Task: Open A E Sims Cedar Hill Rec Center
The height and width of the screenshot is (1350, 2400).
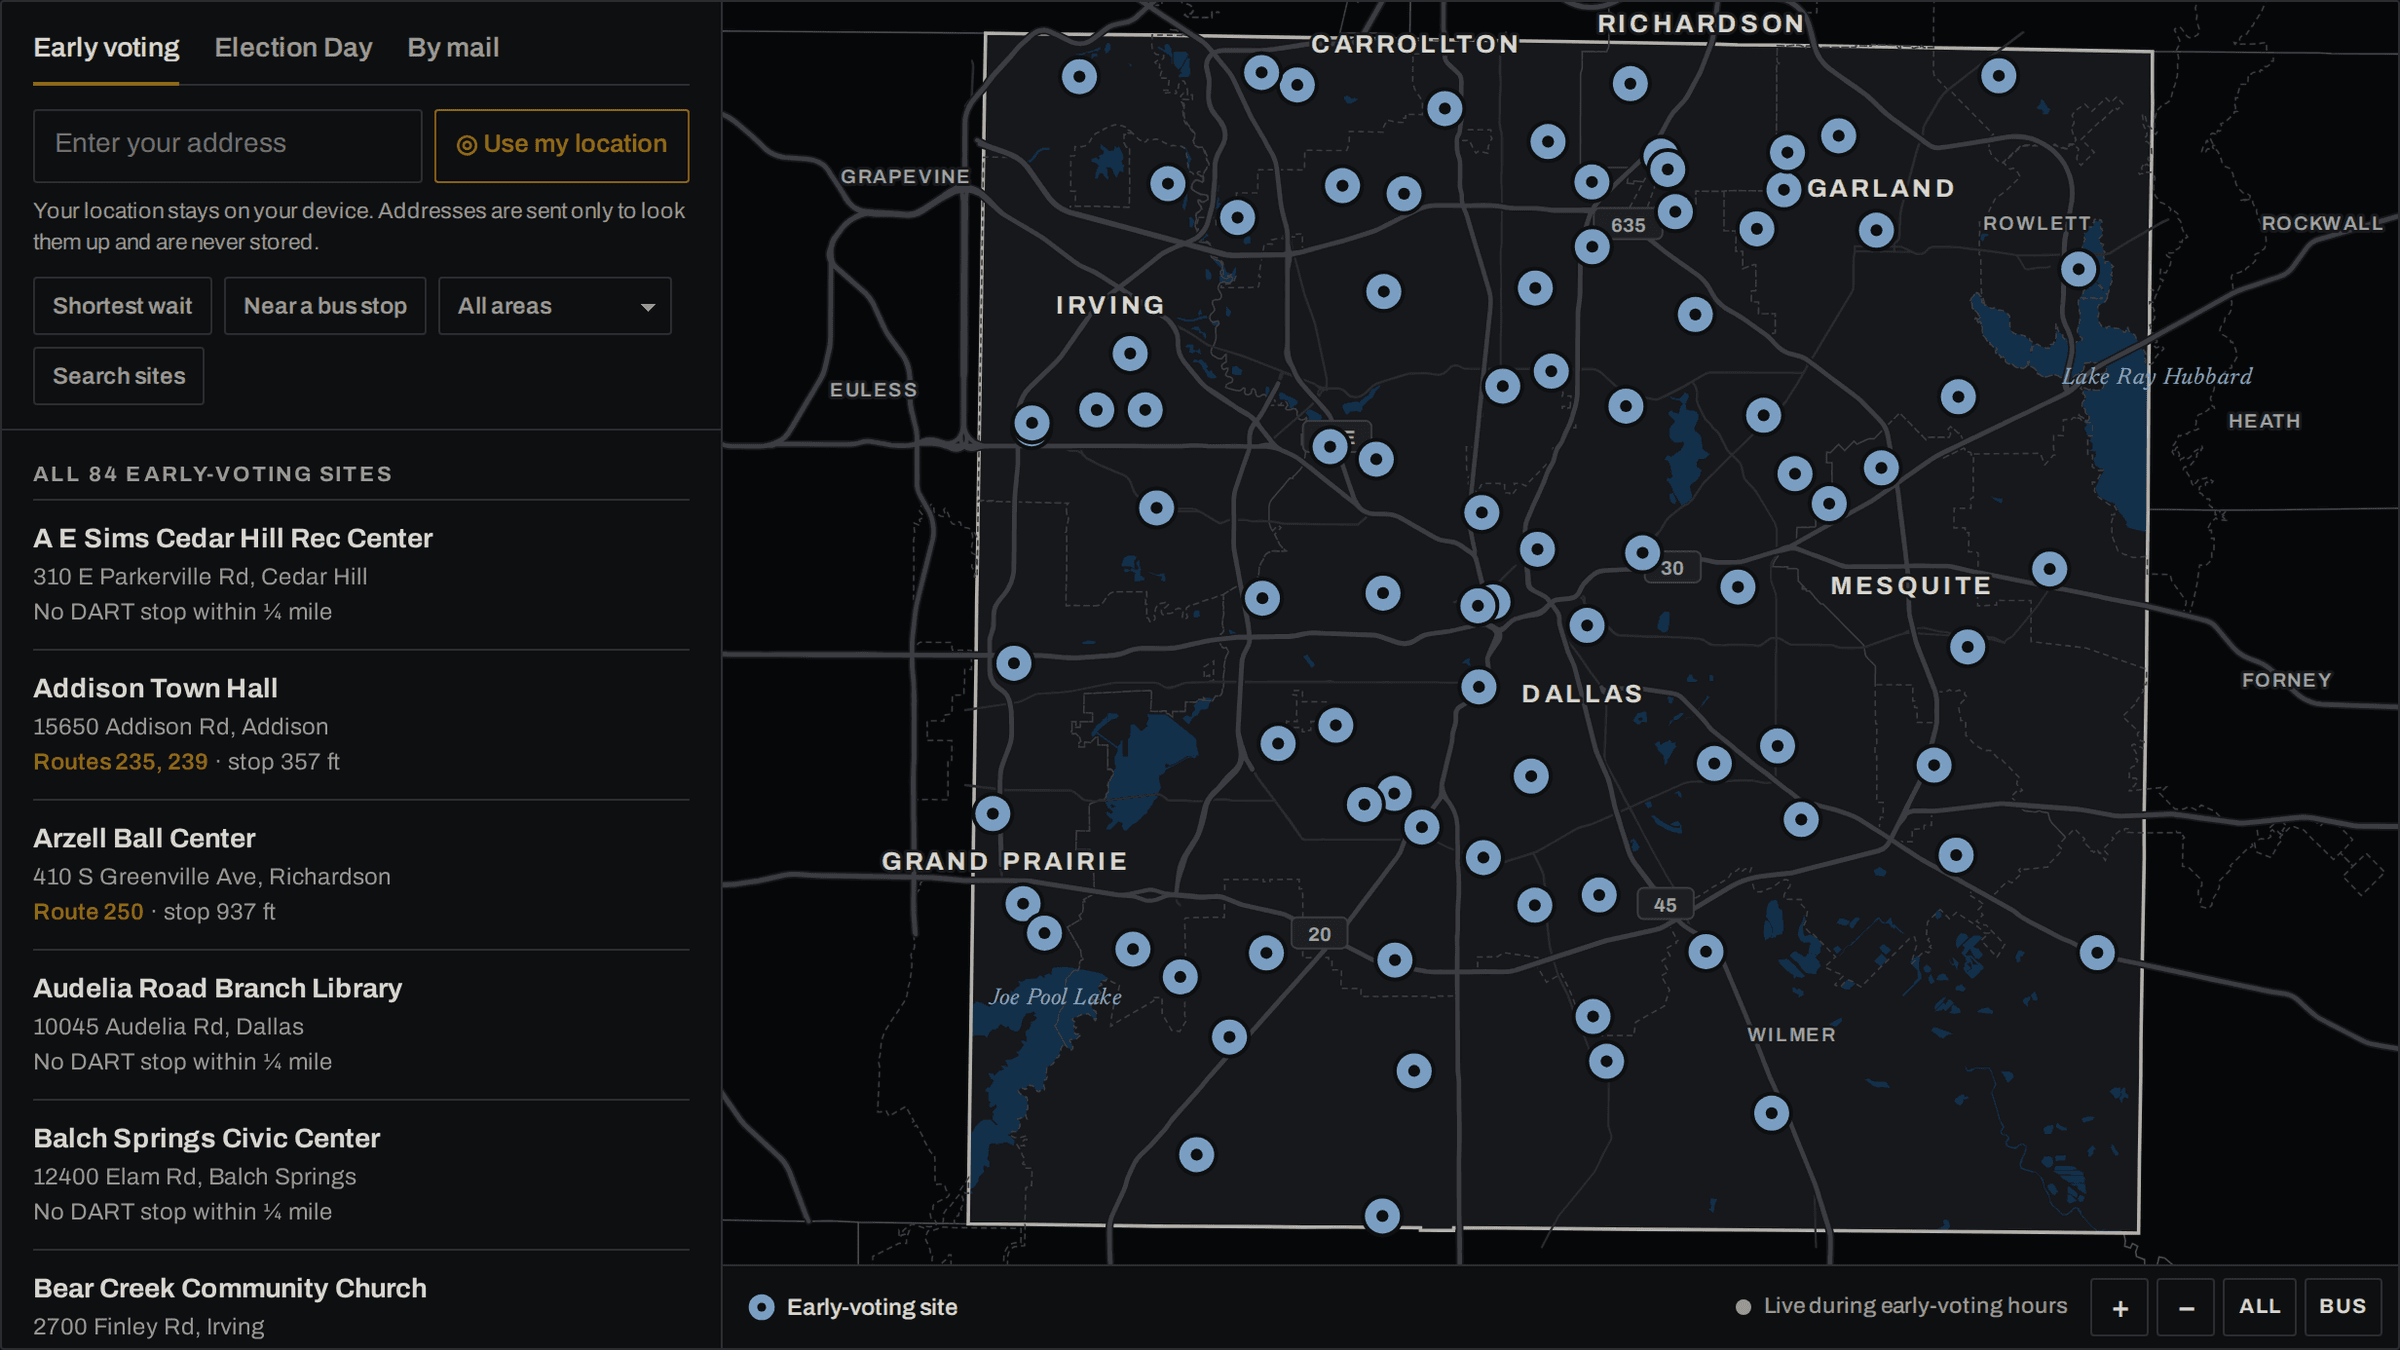Action: 361,575
